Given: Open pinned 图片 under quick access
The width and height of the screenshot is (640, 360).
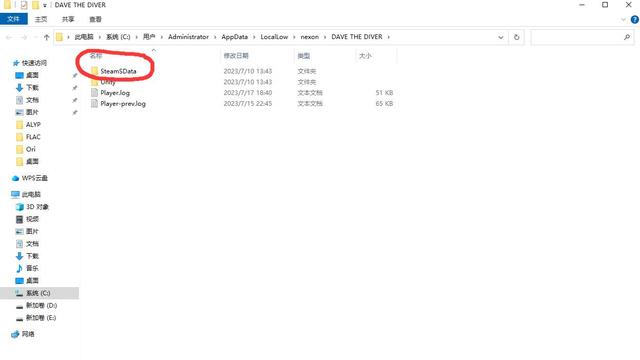Looking at the screenshot, I should click(x=32, y=112).
